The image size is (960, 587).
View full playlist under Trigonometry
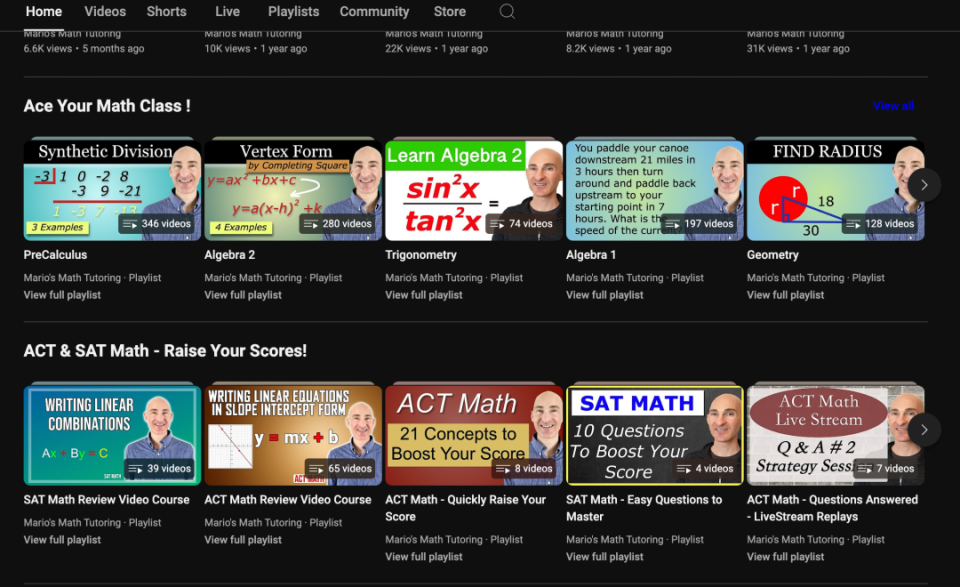click(x=424, y=295)
